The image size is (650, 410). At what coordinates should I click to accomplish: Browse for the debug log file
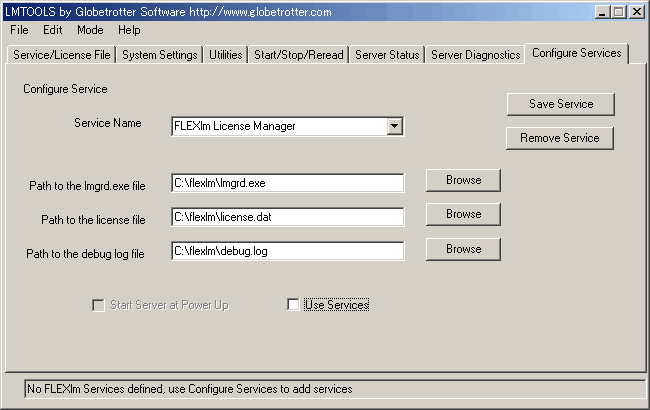point(463,249)
